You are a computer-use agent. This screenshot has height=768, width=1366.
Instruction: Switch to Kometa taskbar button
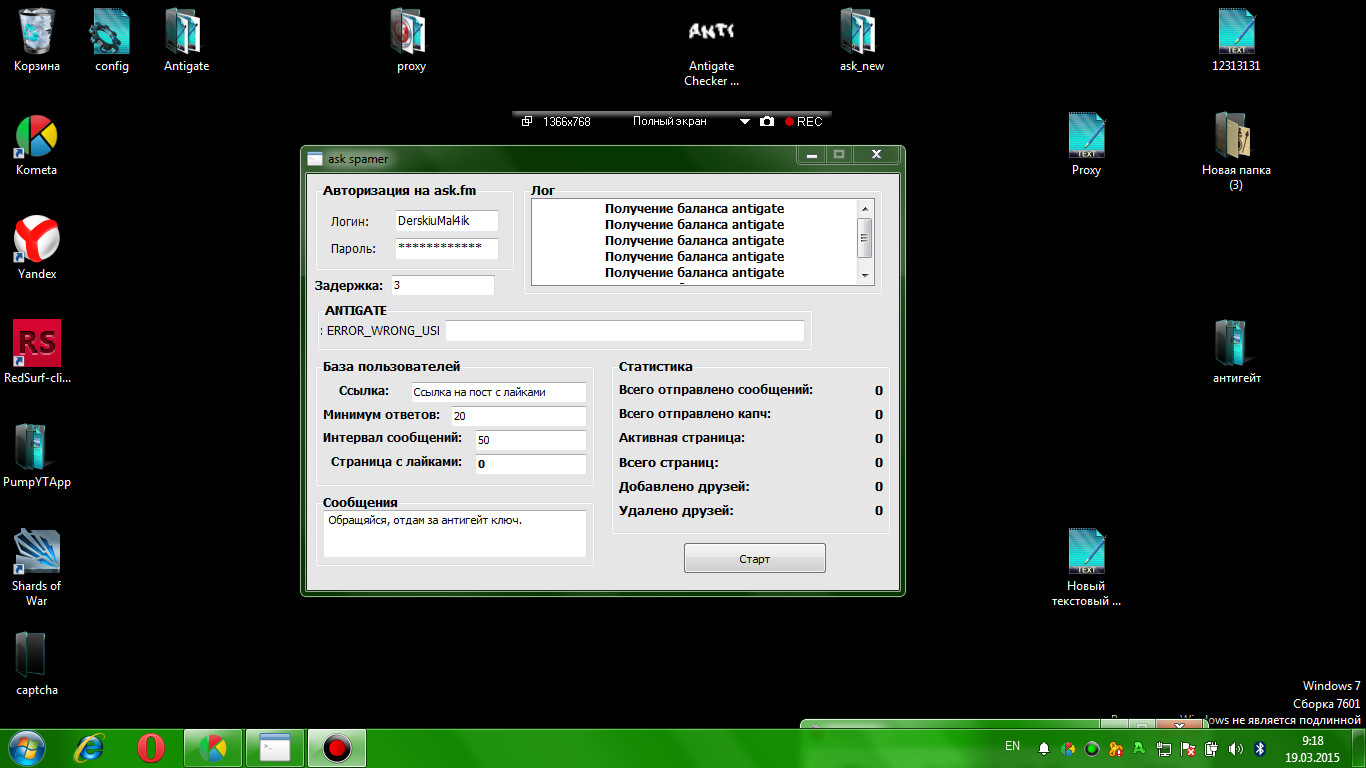(213, 748)
